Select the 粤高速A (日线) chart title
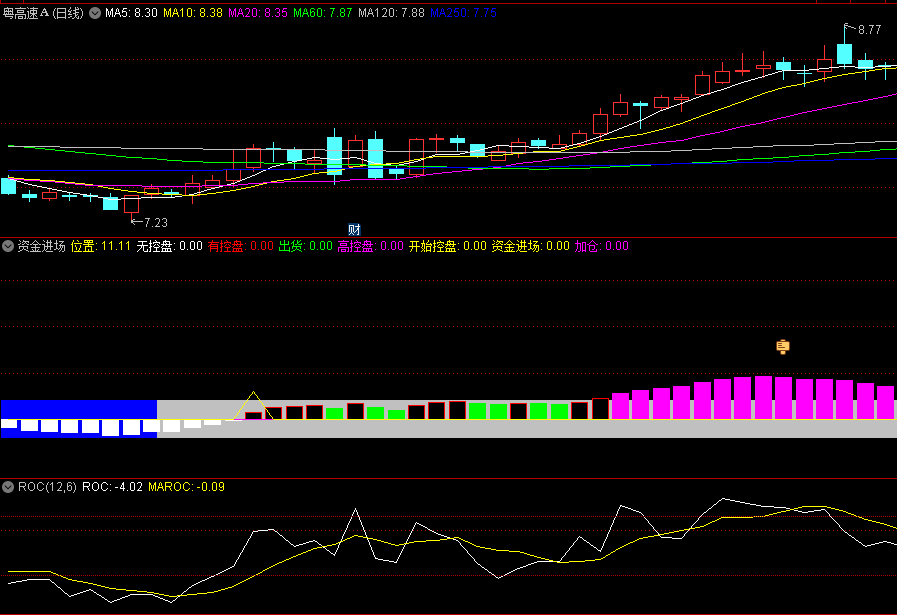This screenshot has width=897, height=615. [x=43, y=13]
